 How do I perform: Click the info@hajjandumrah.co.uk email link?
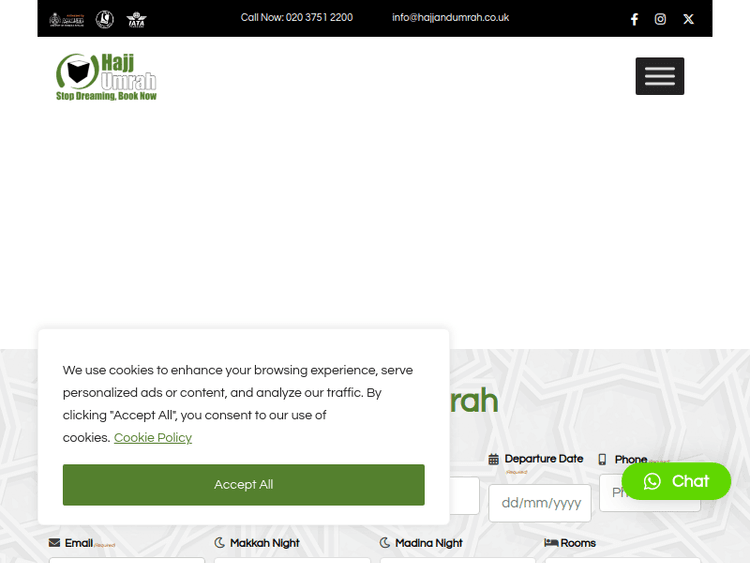(x=450, y=18)
